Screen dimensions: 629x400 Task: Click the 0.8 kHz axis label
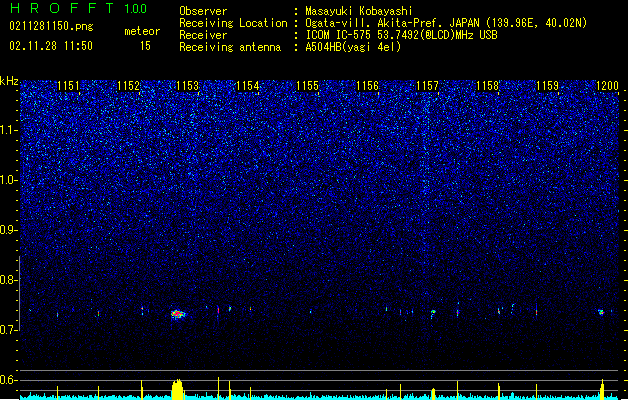click(x=9, y=280)
